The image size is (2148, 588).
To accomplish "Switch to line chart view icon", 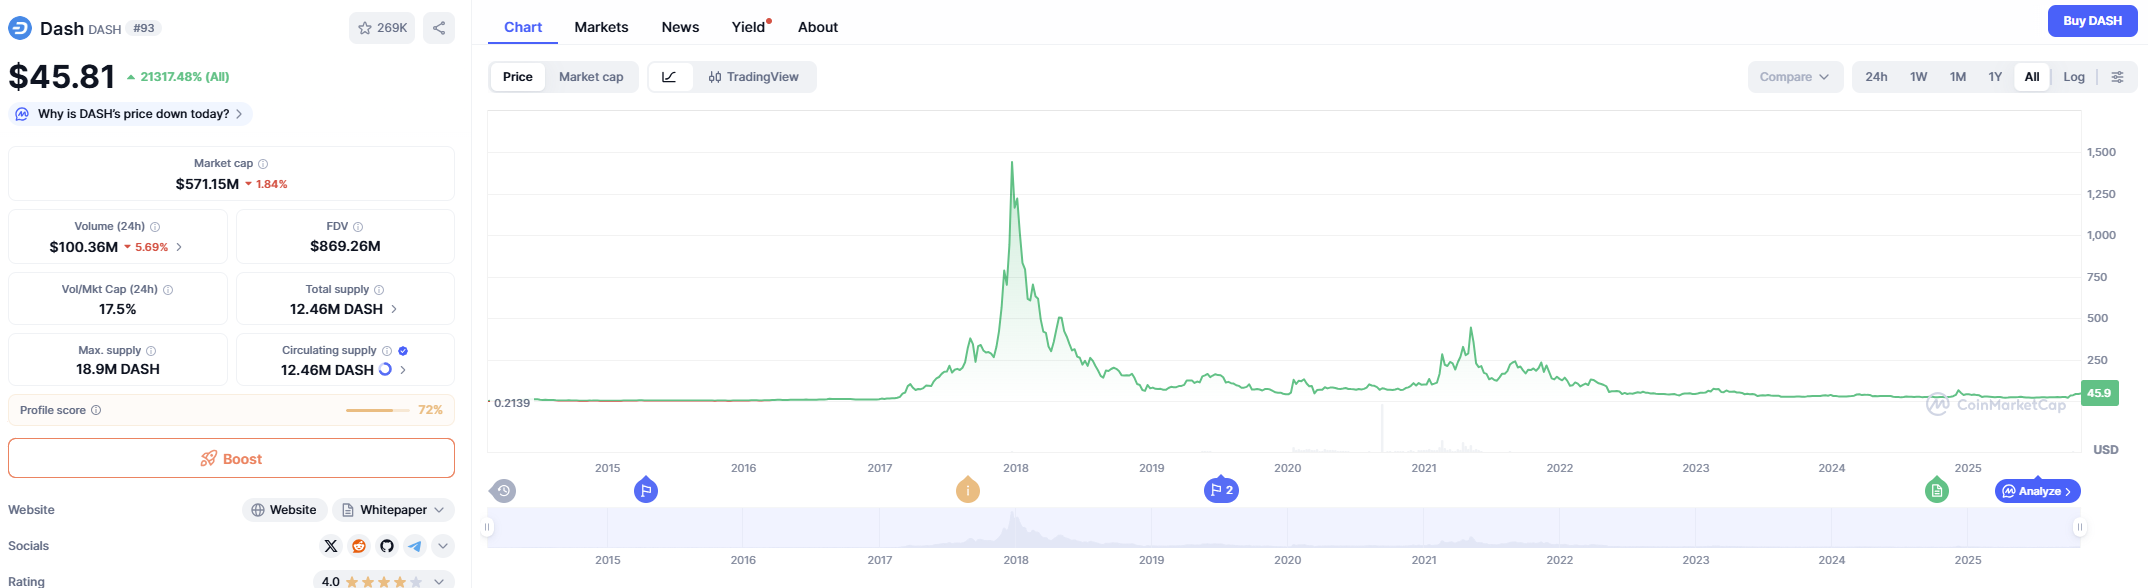I will pyautogui.click(x=670, y=77).
